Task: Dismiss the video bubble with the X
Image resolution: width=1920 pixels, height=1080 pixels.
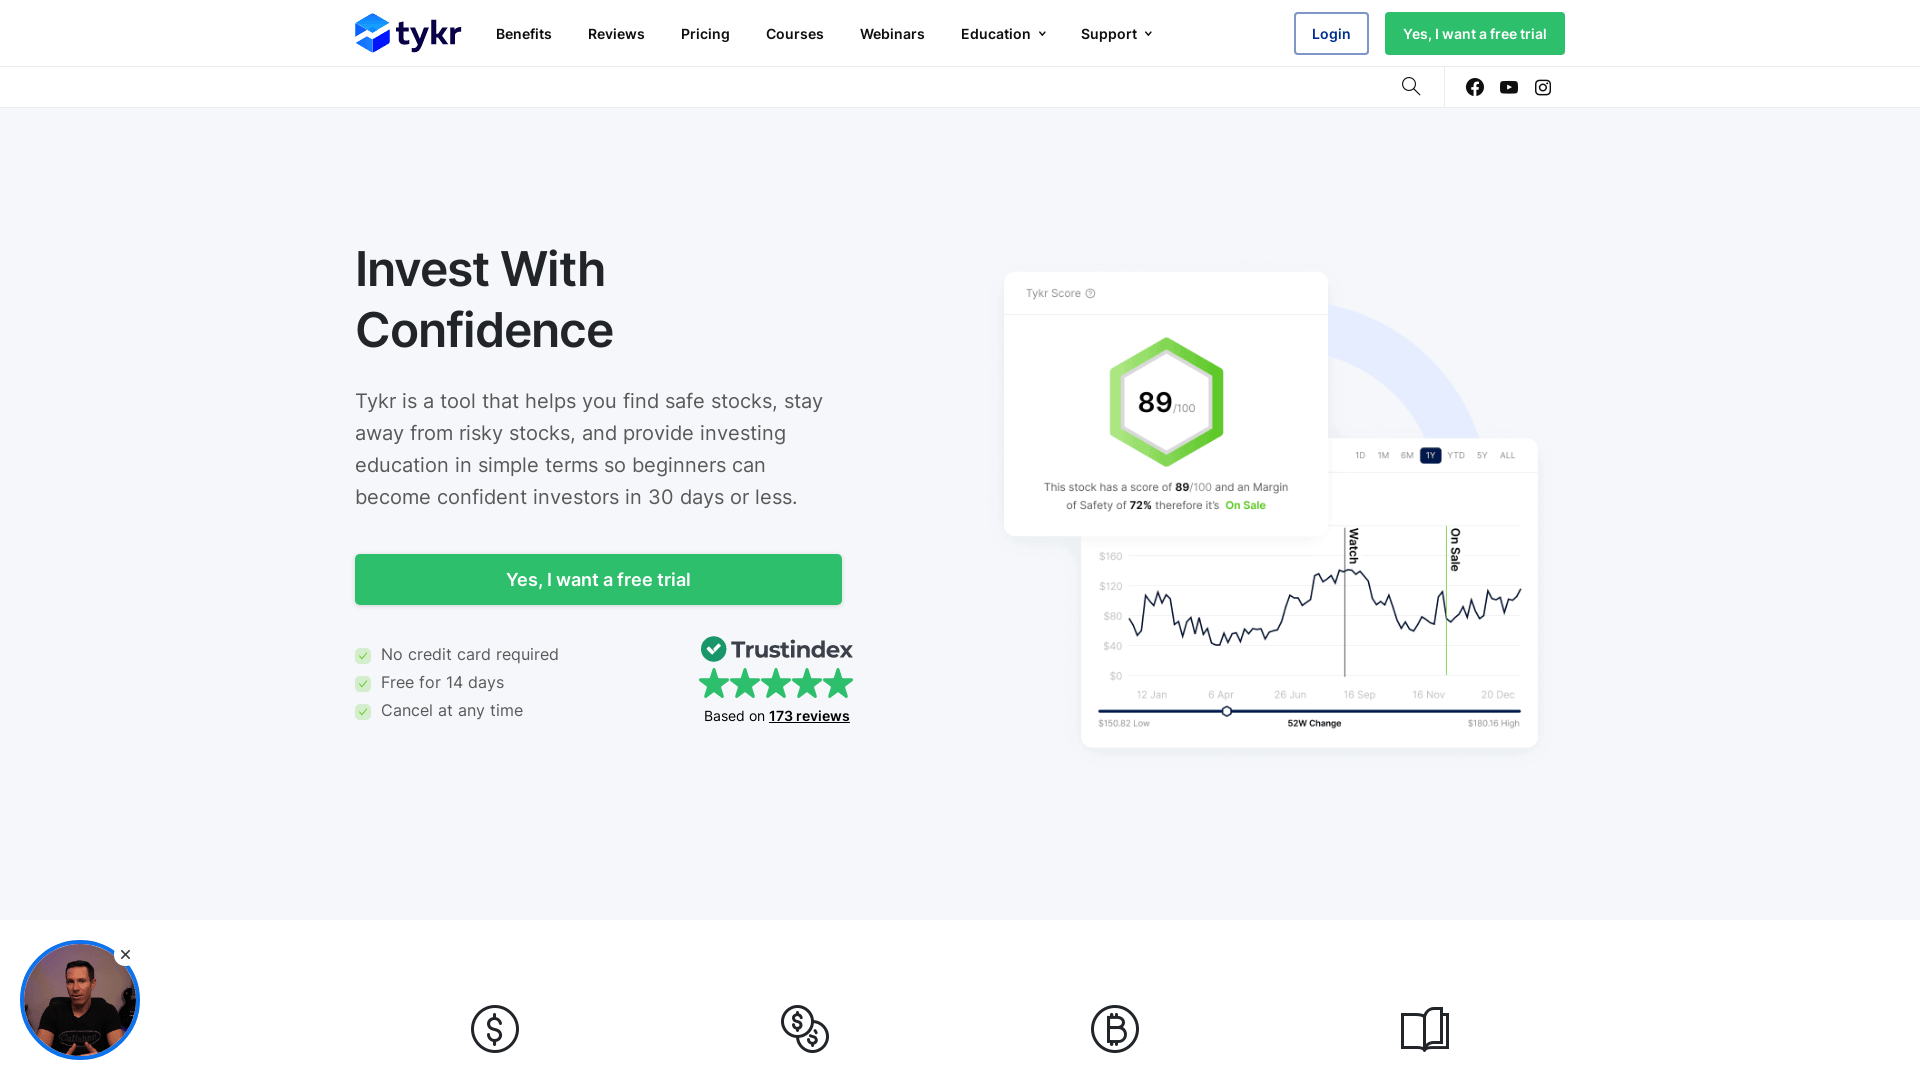Action: [125, 954]
